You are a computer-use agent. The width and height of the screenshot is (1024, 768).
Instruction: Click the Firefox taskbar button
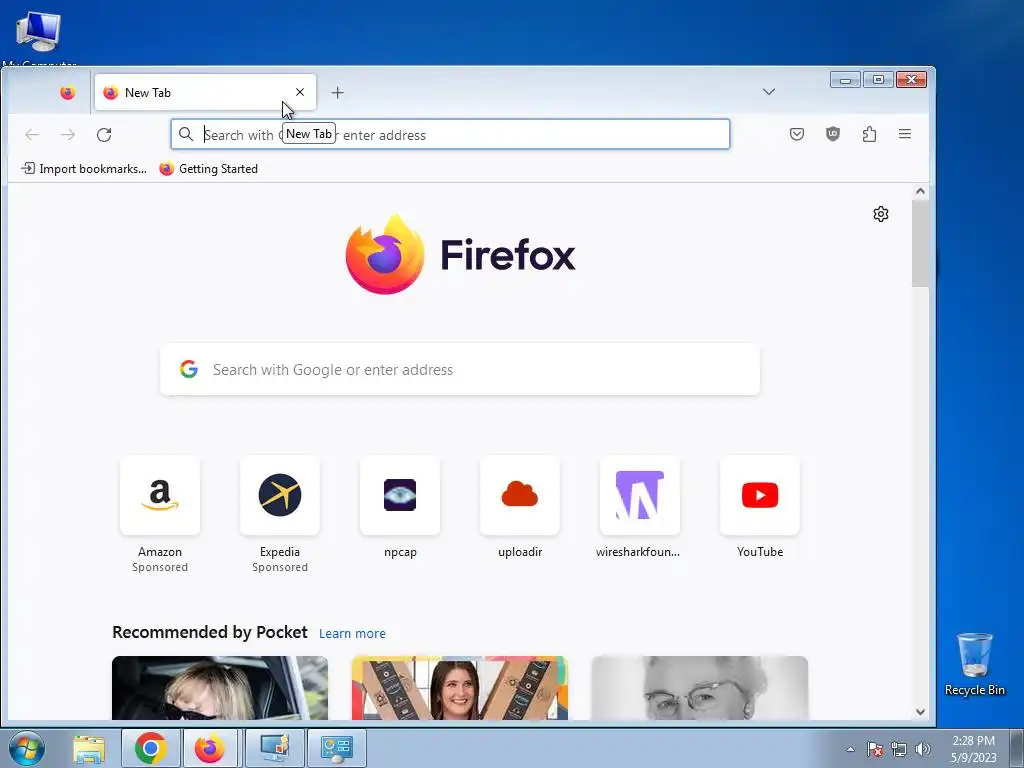click(209, 748)
